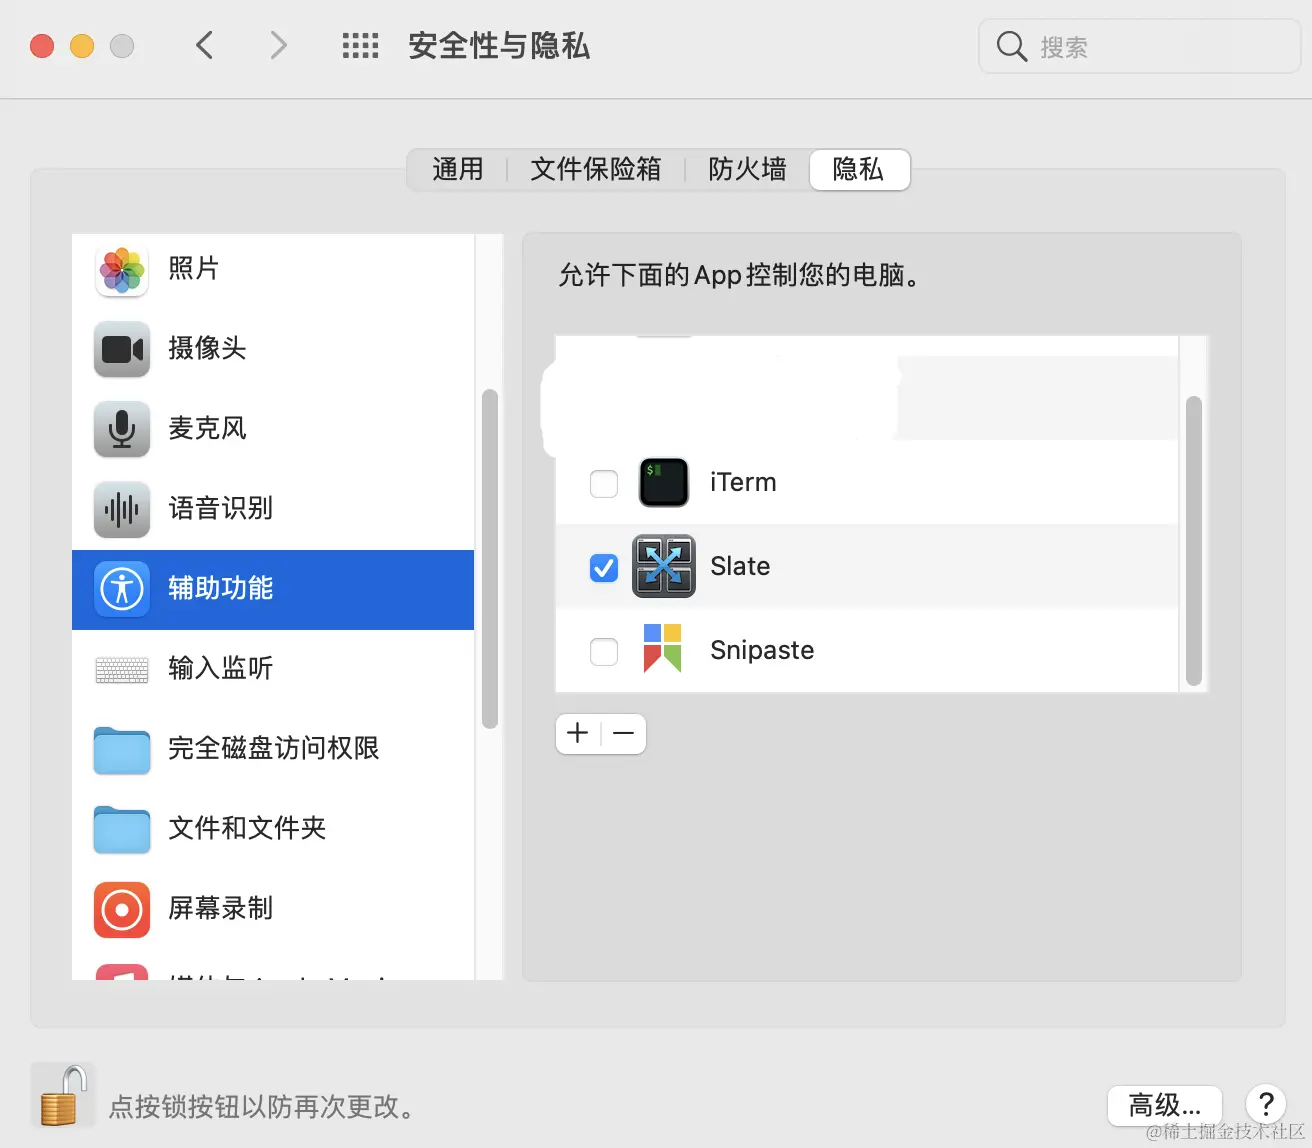Click the Files and Folders folder icon
This screenshot has width=1312, height=1148.
pyautogui.click(x=122, y=830)
